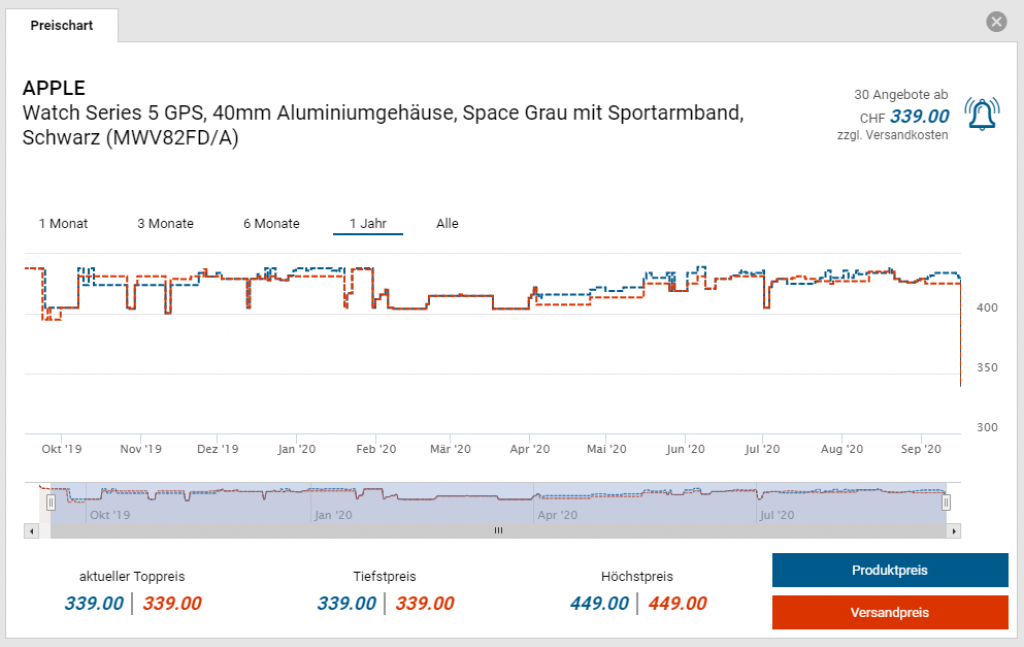This screenshot has height=647, width=1024.
Task: Close the Preischart dialog
Action: pos(996,22)
